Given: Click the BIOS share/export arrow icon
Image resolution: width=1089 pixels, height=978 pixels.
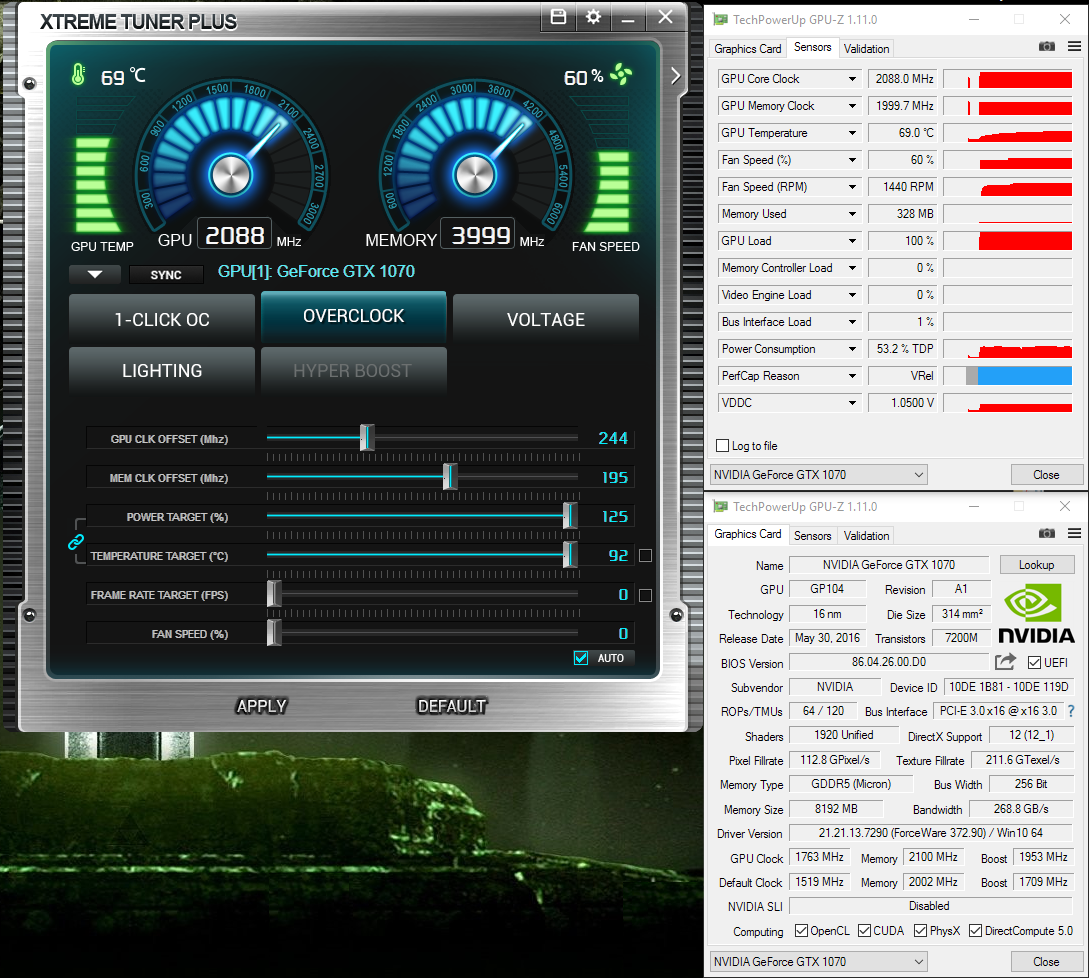Looking at the screenshot, I should [1005, 662].
